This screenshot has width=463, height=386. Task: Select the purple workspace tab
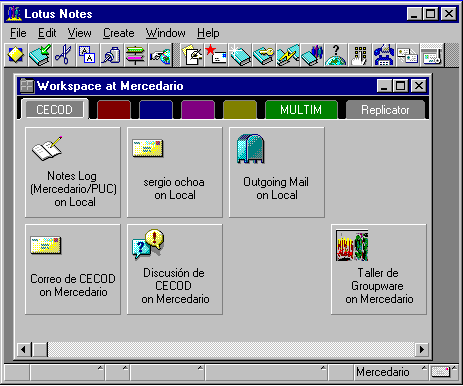click(198, 110)
